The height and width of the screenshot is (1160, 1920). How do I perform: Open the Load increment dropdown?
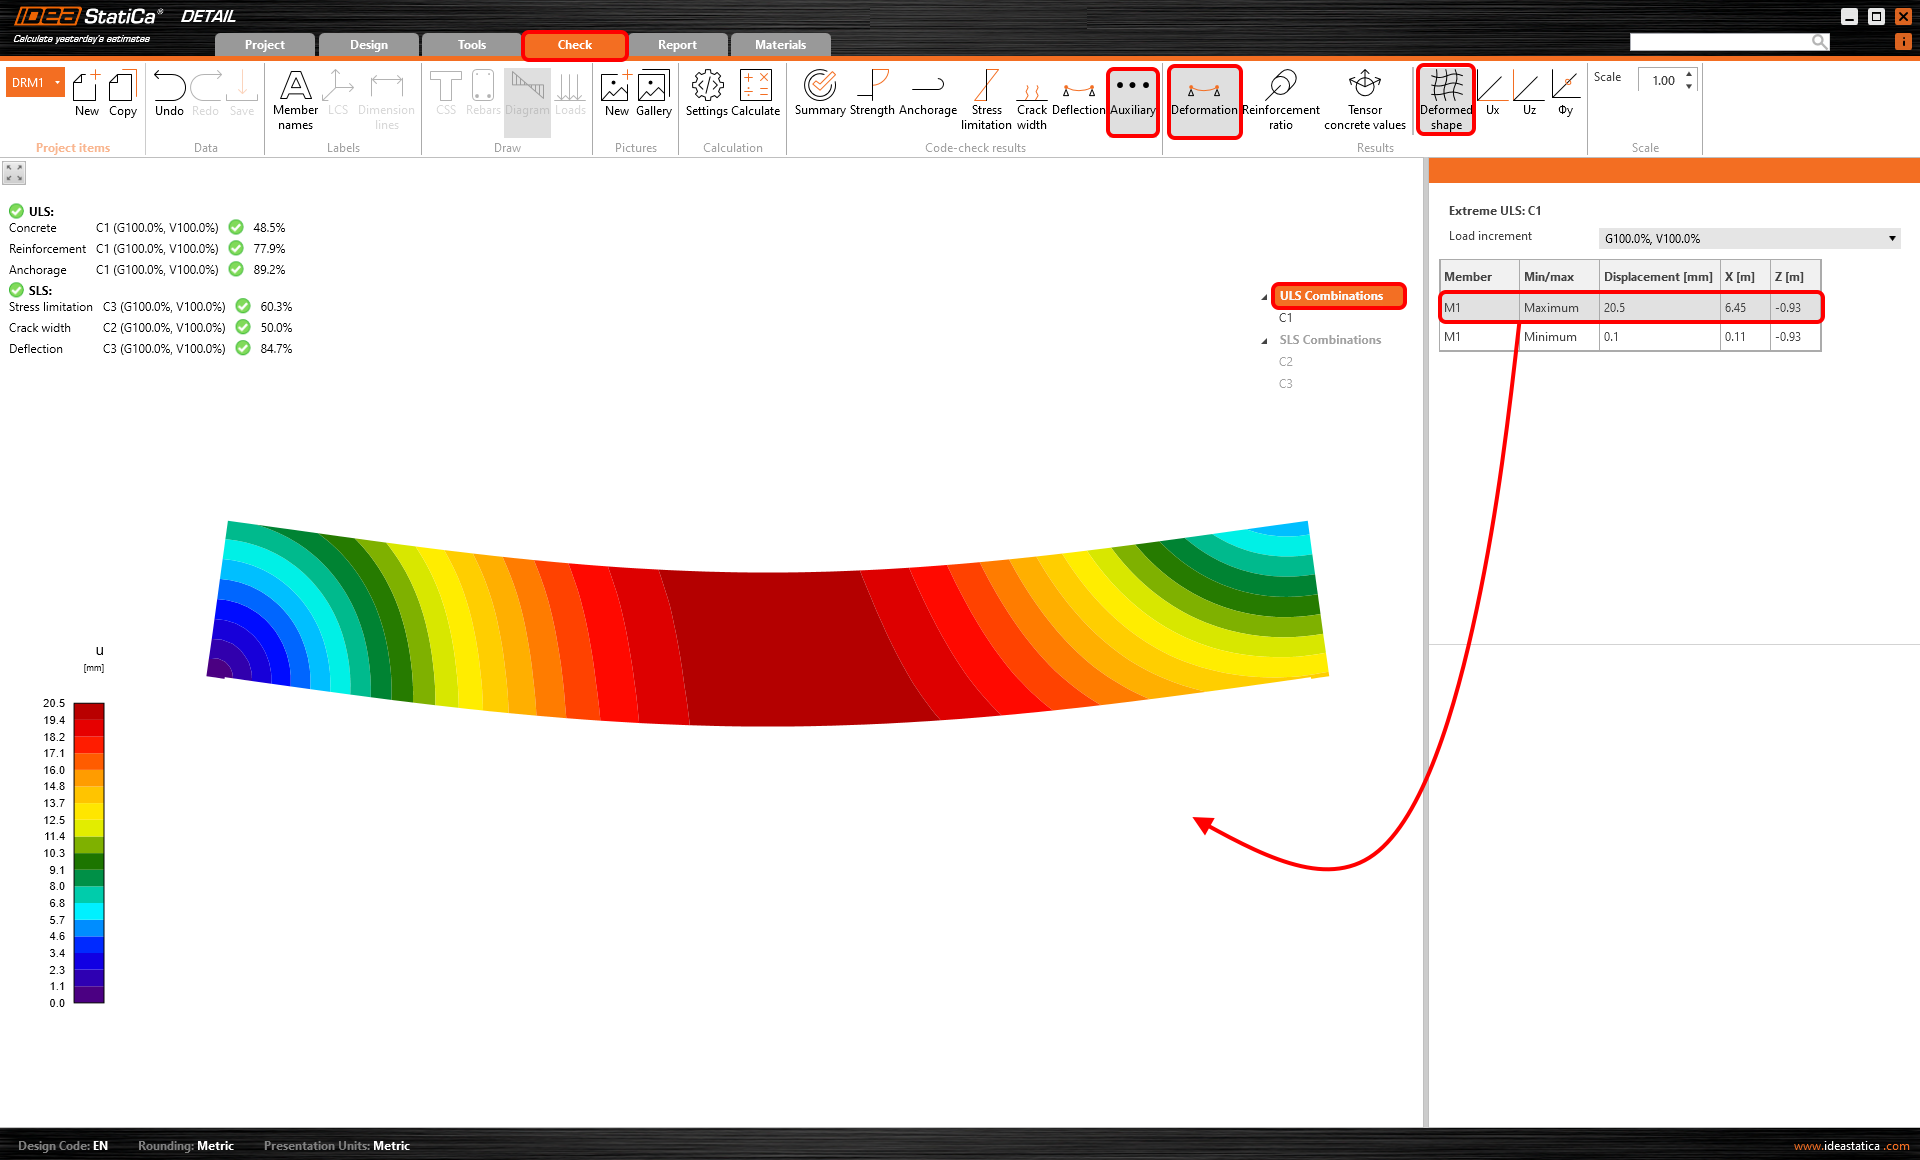tap(1892, 238)
